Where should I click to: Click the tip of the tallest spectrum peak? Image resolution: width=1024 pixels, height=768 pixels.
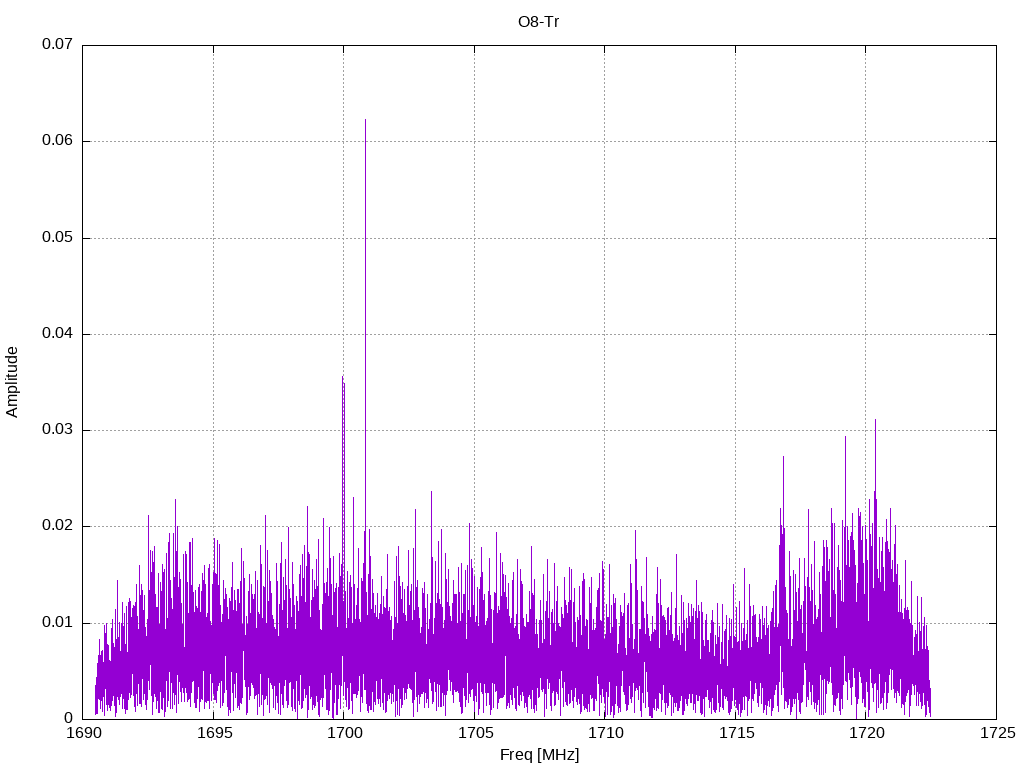pos(365,121)
